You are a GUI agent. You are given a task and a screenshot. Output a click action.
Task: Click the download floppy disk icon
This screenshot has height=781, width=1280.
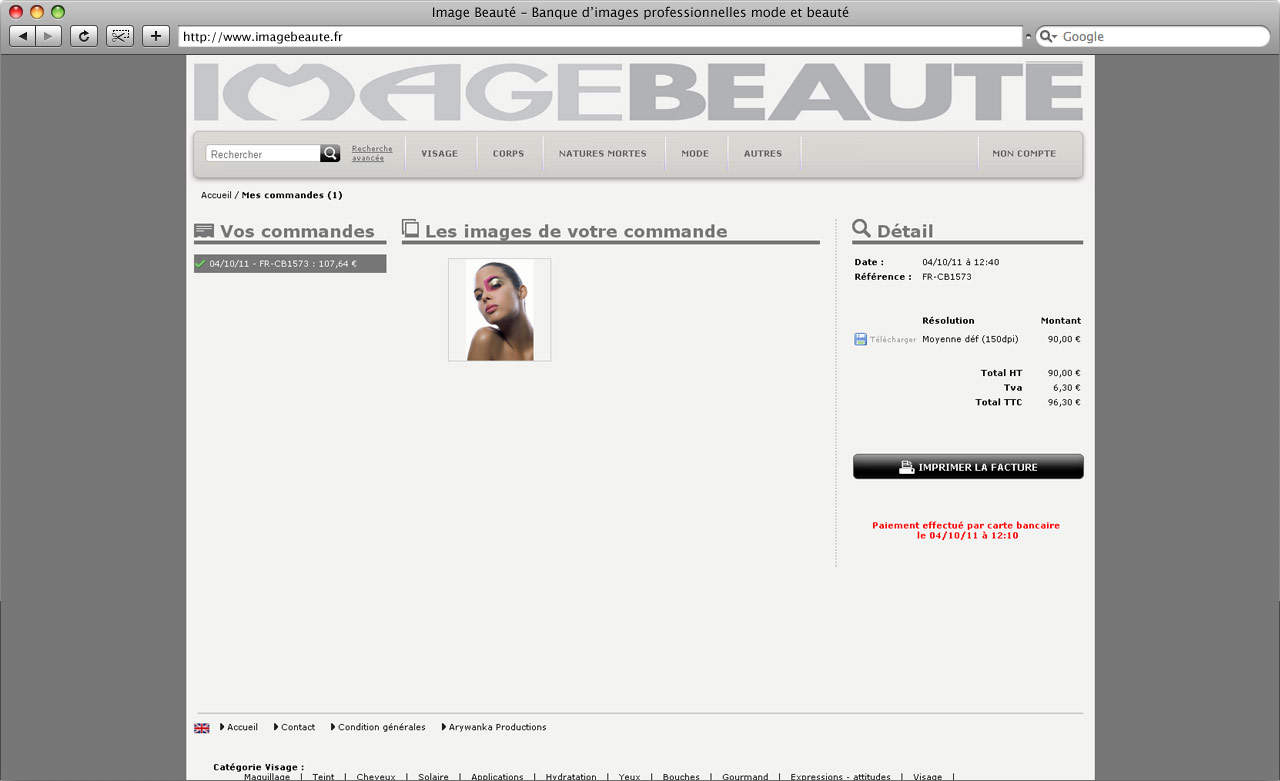860,339
